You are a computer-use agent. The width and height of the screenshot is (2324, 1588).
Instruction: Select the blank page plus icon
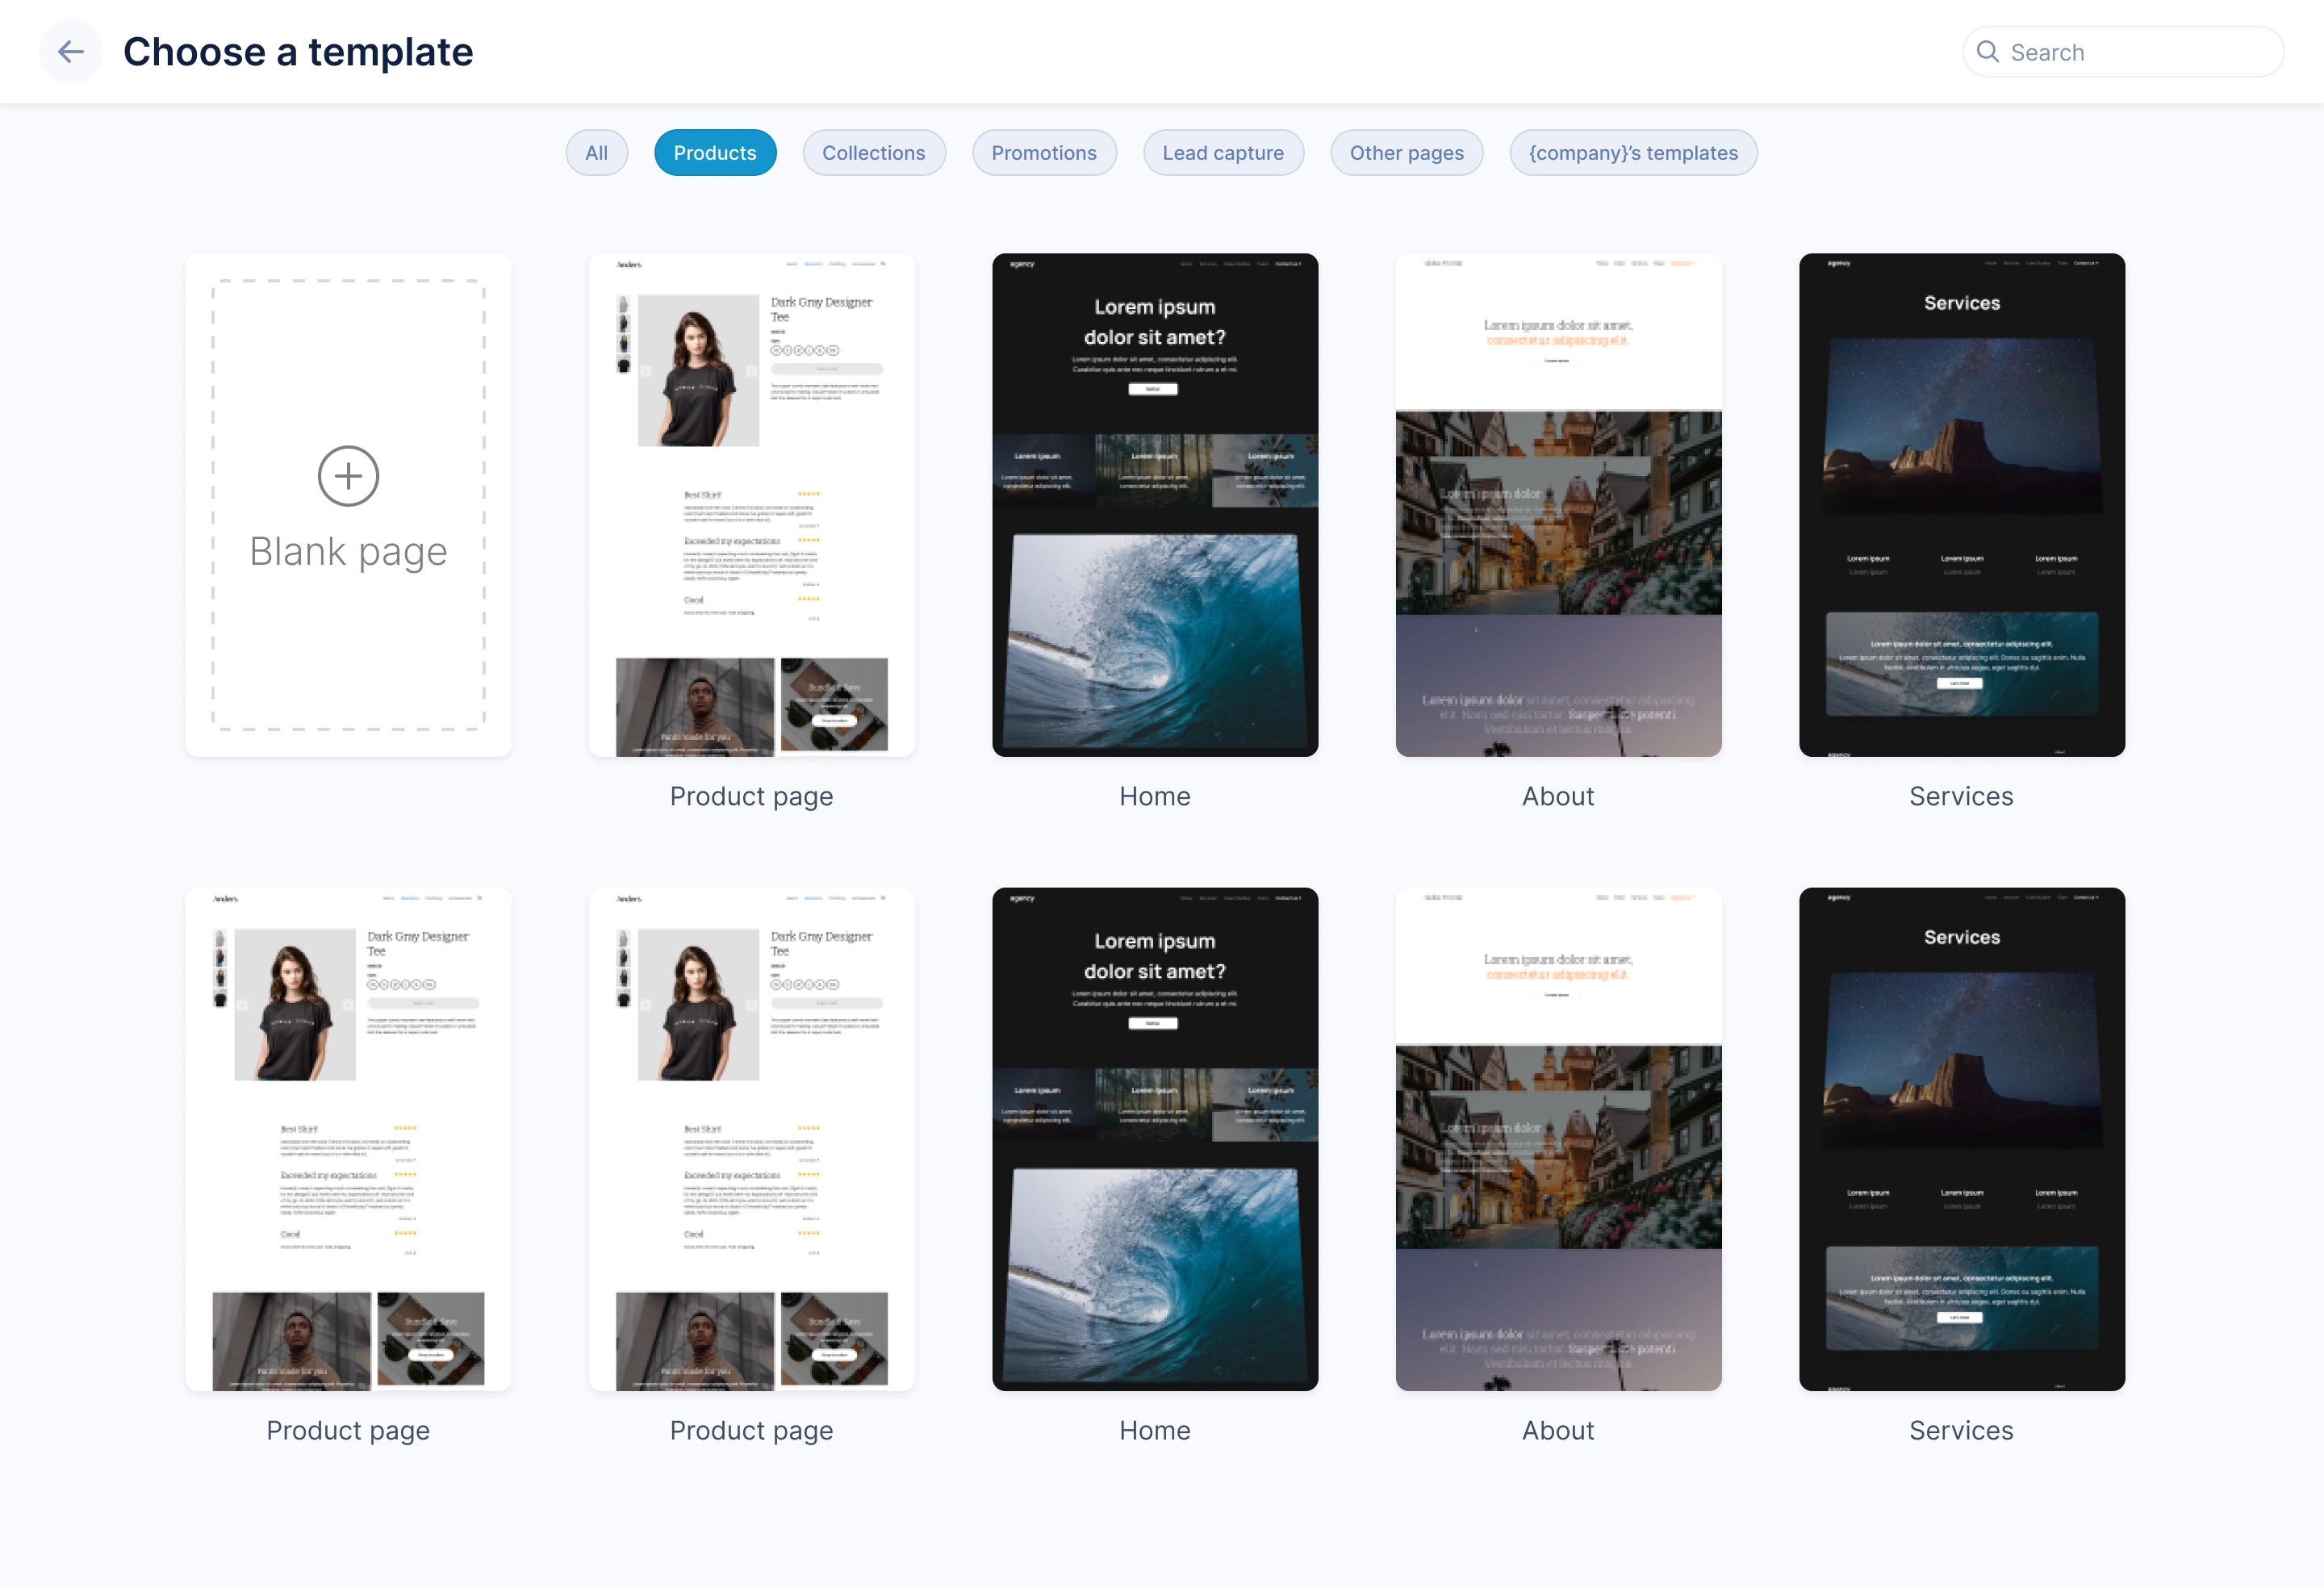[x=348, y=475]
